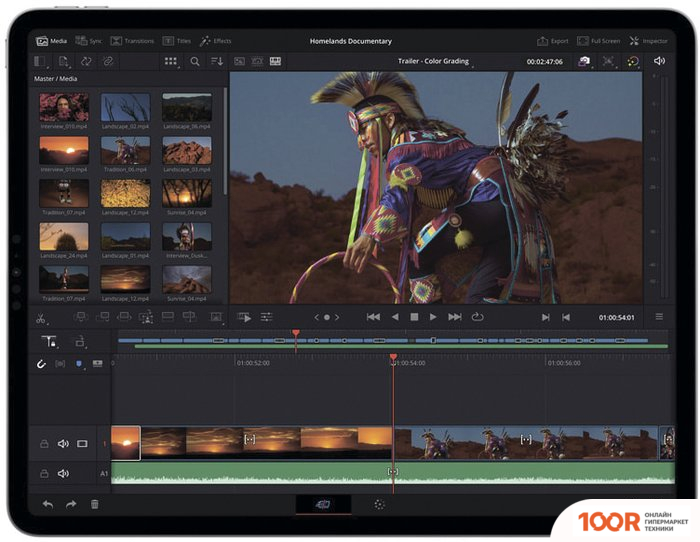The width and height of the screenshot is (700, 542).
Task: Click the Append to timeline icon
Action: (103, 317)
